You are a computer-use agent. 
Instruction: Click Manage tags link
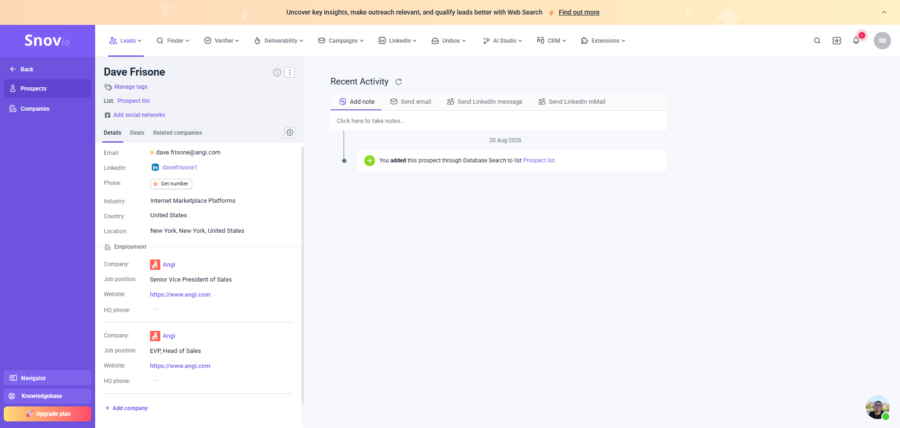pos(130,87)
